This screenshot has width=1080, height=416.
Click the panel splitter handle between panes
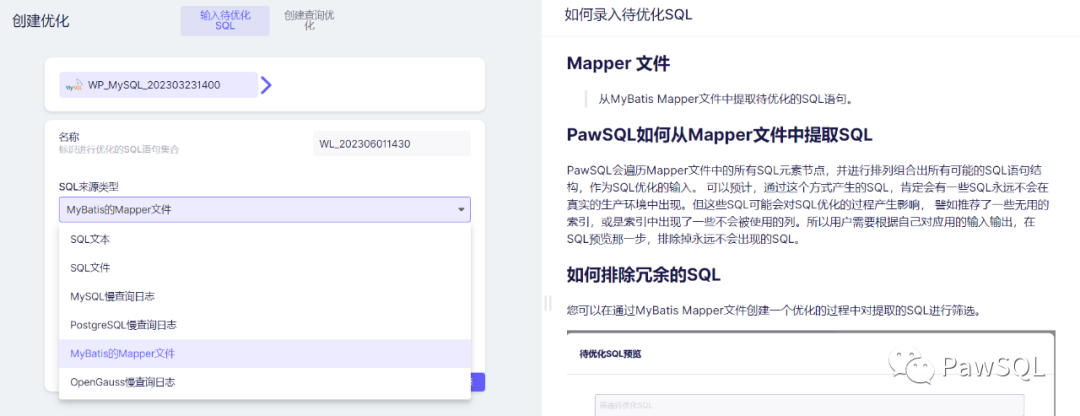point(547,303)
